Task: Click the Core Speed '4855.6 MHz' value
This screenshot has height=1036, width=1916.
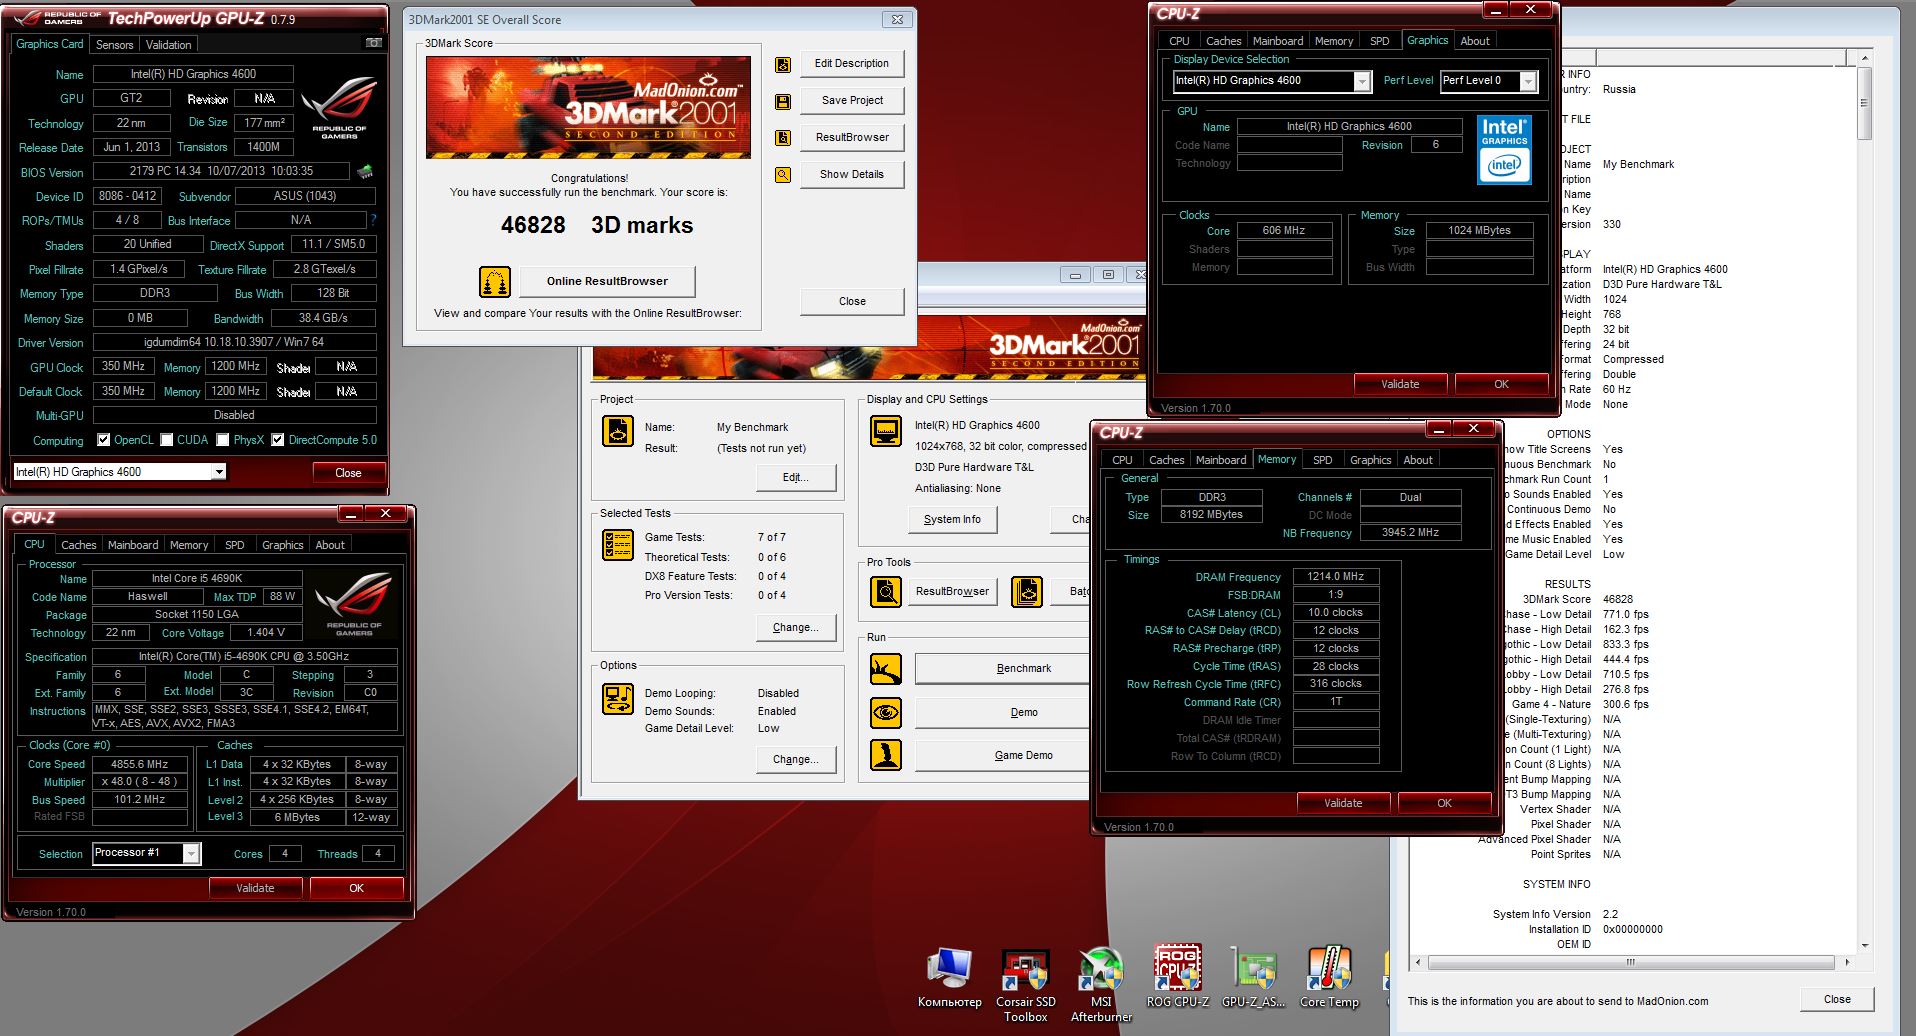Action: pos(140,764)
